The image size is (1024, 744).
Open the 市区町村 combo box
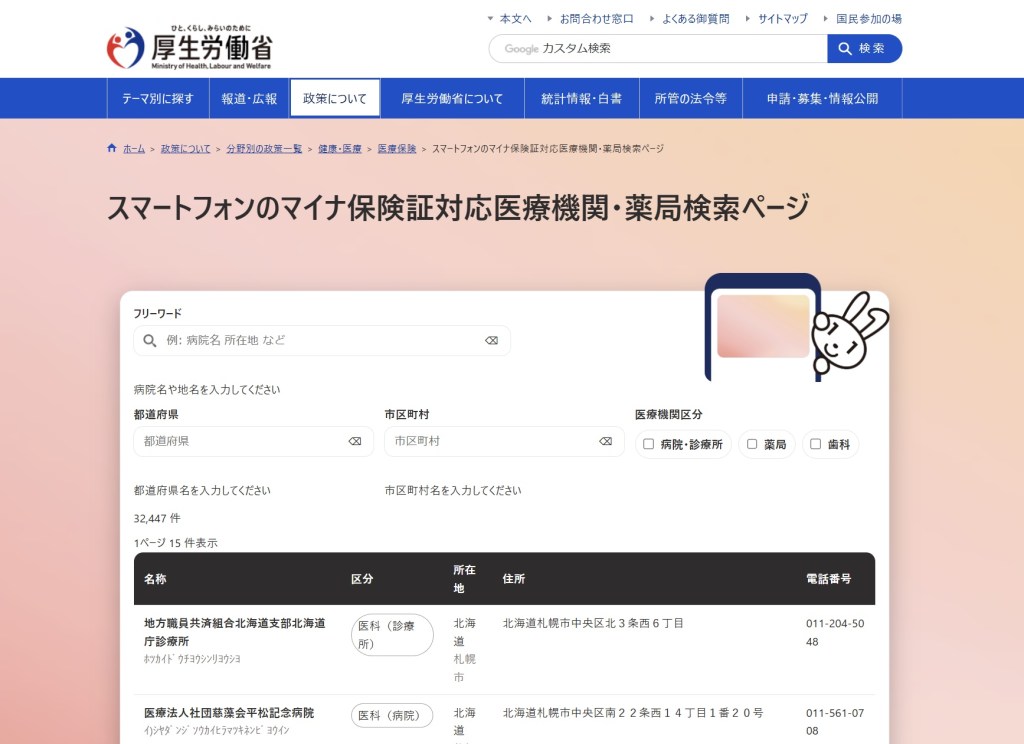[490, 441]
